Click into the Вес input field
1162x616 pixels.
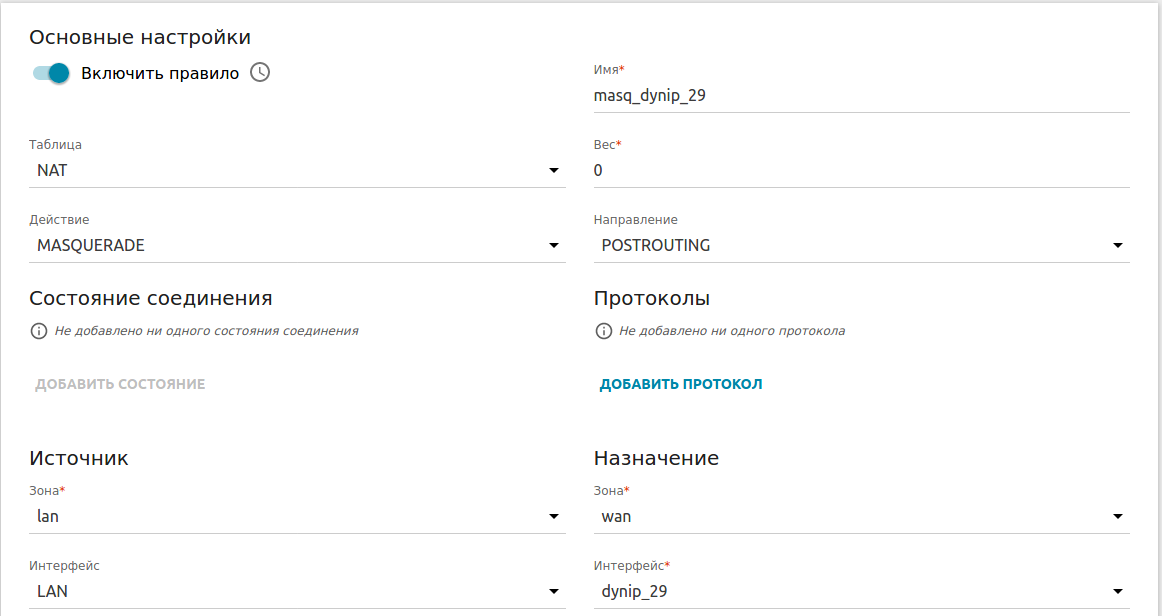(860, 171)
